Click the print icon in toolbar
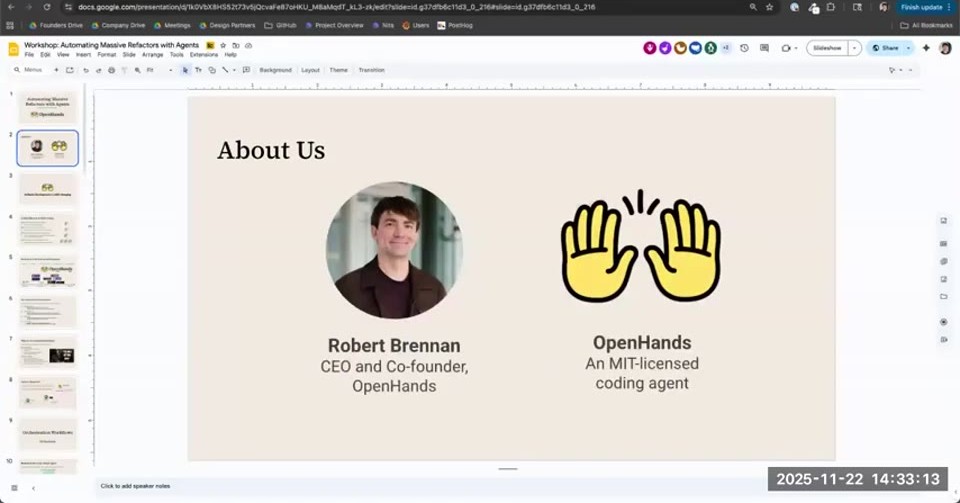 click(x=111, y=70)
